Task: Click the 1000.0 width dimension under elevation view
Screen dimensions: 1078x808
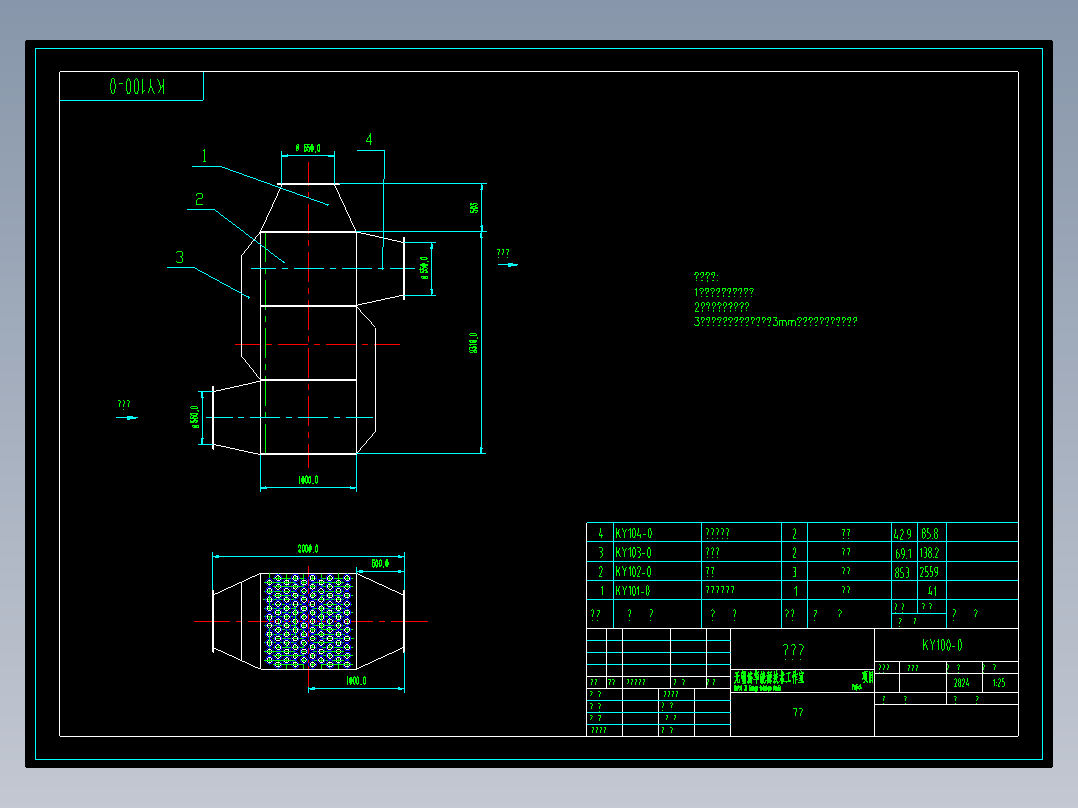Action: coord(308,480)
